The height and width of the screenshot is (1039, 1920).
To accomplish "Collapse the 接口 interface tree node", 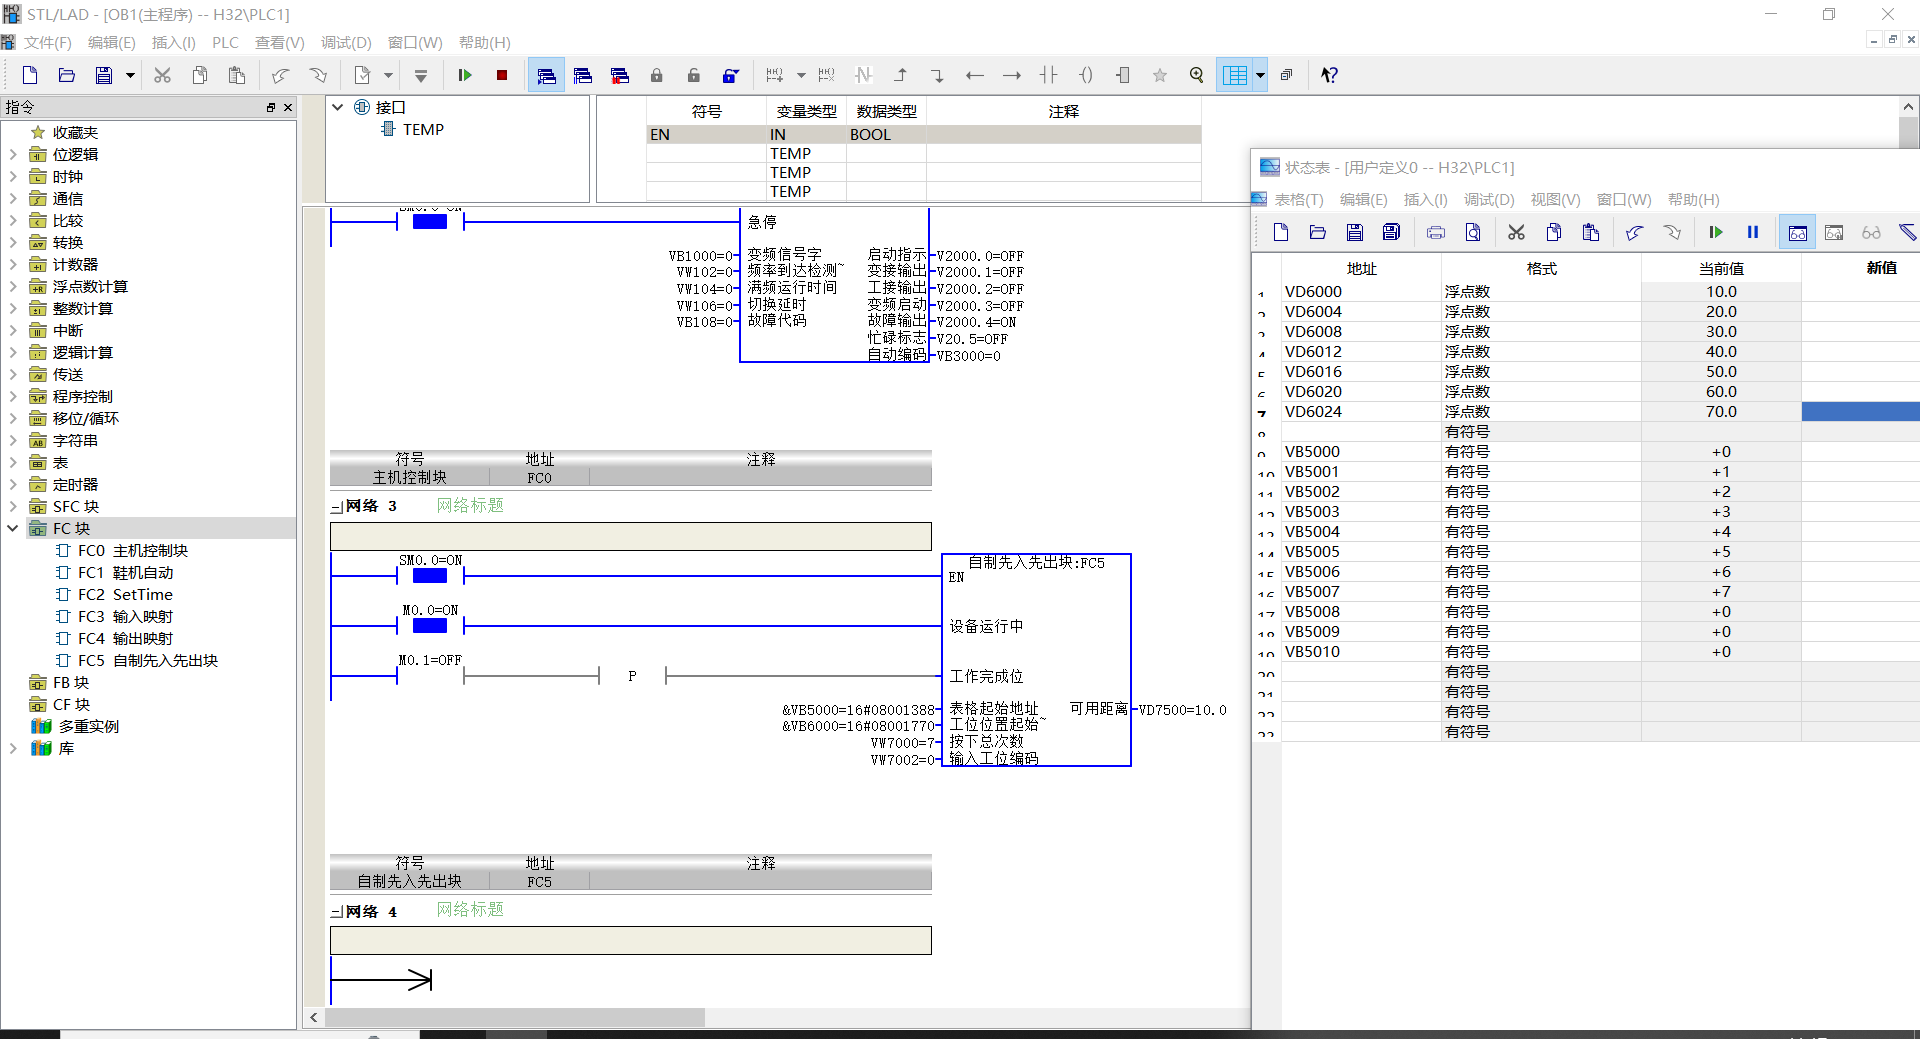I will [338, 107].
